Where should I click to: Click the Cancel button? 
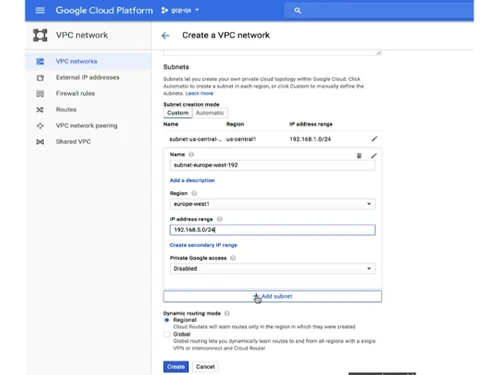[x=205, y=367]
